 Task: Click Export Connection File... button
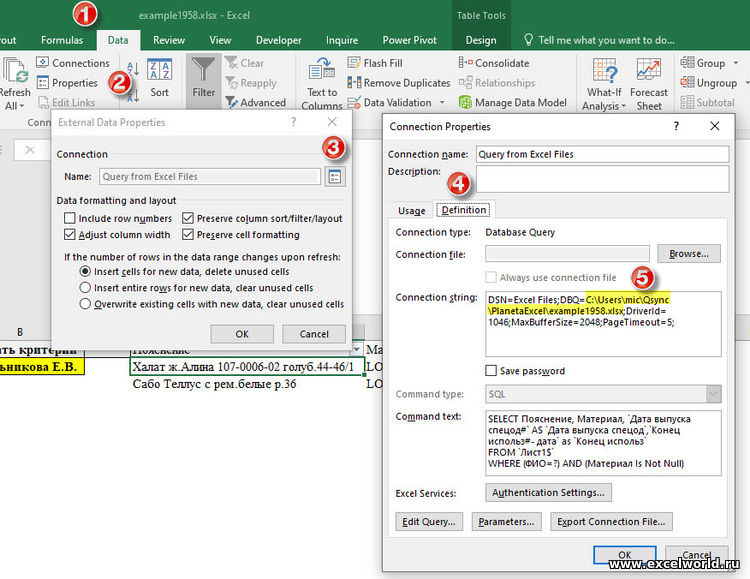point(611,522)
